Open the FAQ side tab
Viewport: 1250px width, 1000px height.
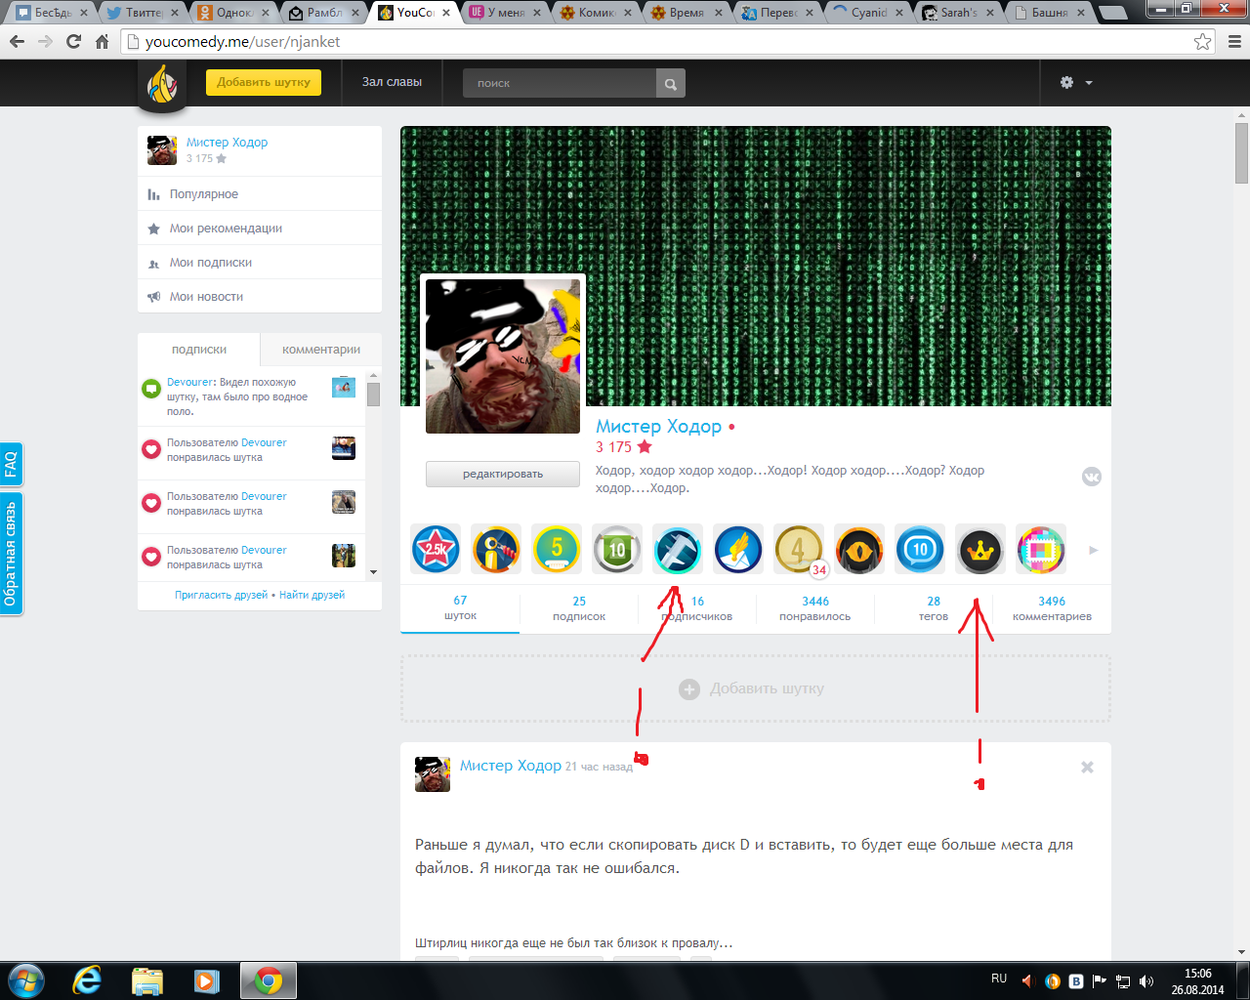10,464
